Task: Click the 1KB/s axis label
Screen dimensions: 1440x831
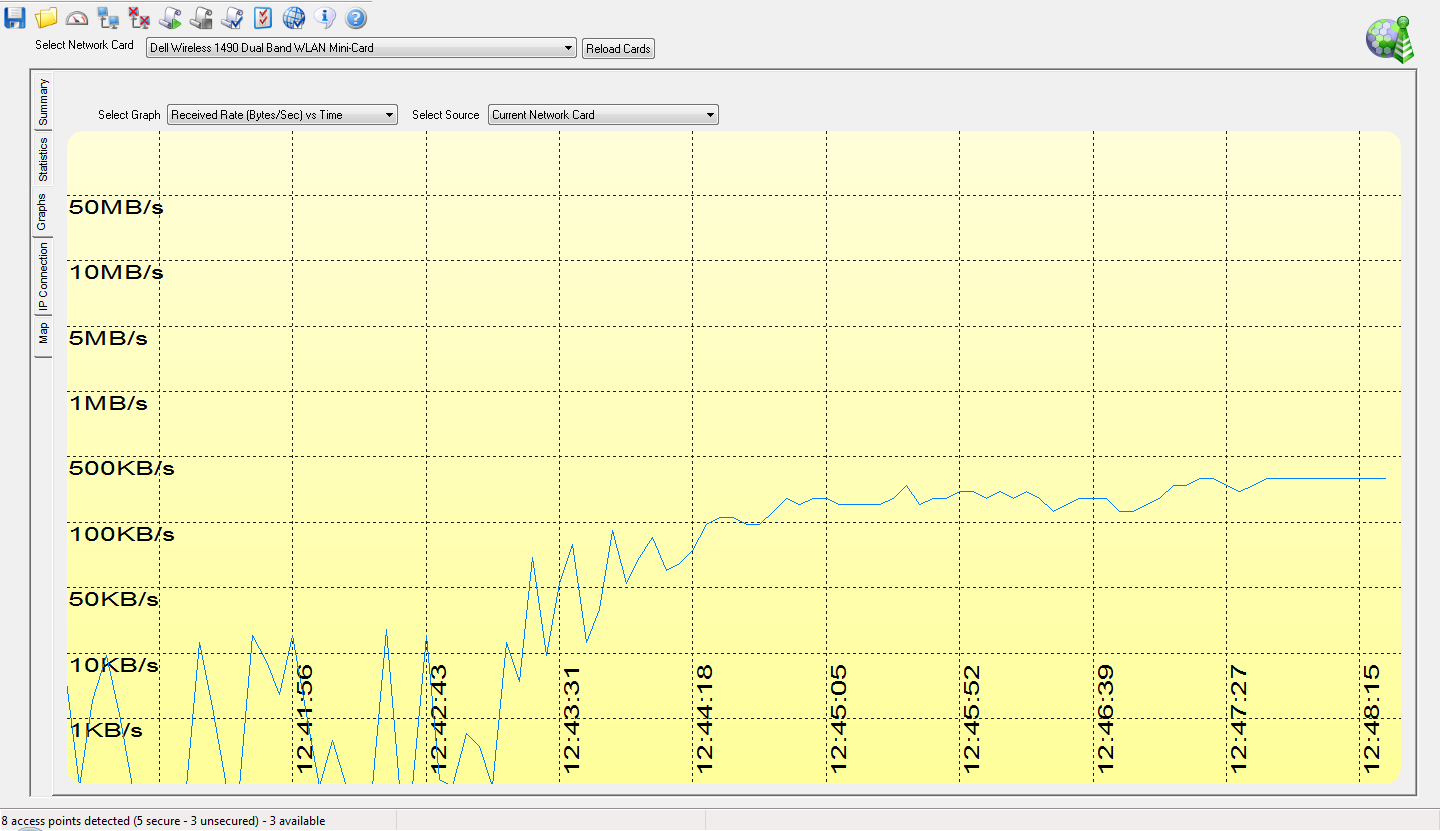Action: [106, 731]
